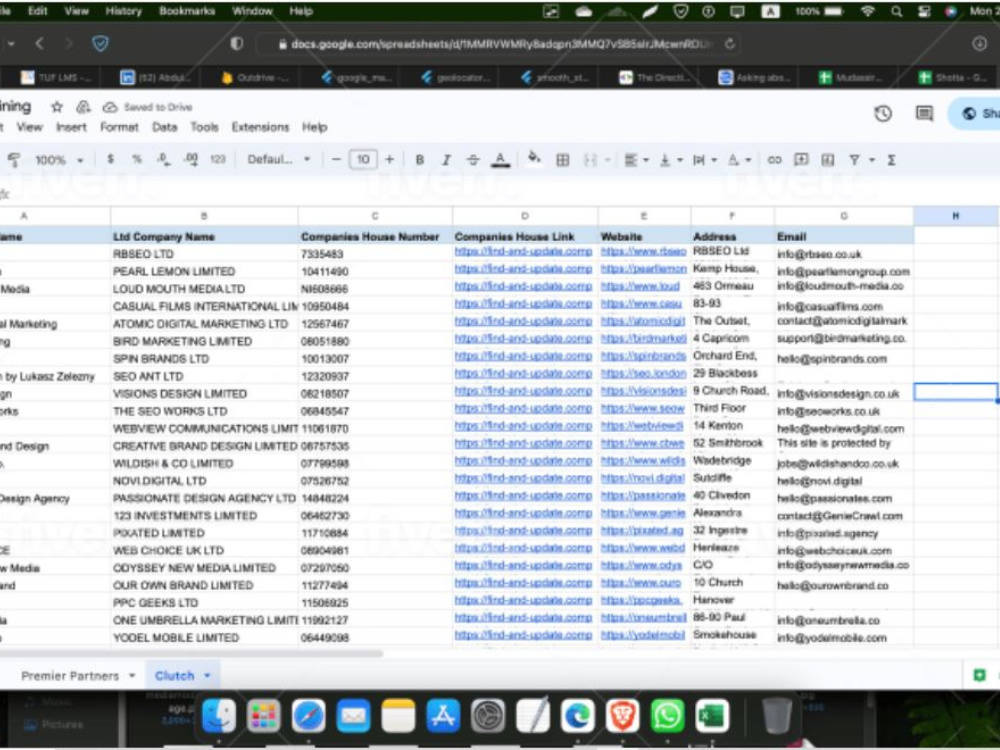The image size is (1000, 750).
Task: Increase decimal places icon
Action: 191,159
